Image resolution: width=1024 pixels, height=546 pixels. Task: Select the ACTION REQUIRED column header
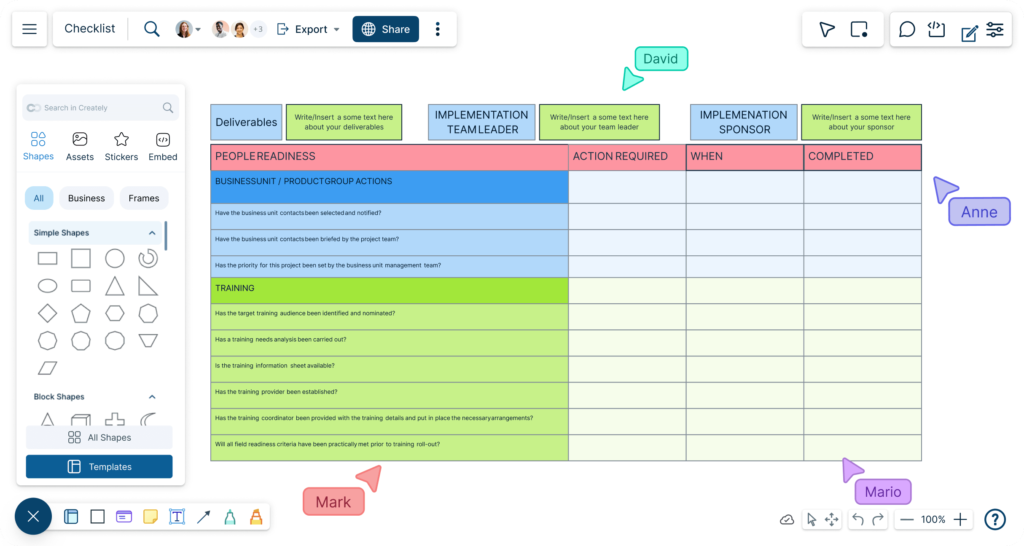click(x=628, y=157)
